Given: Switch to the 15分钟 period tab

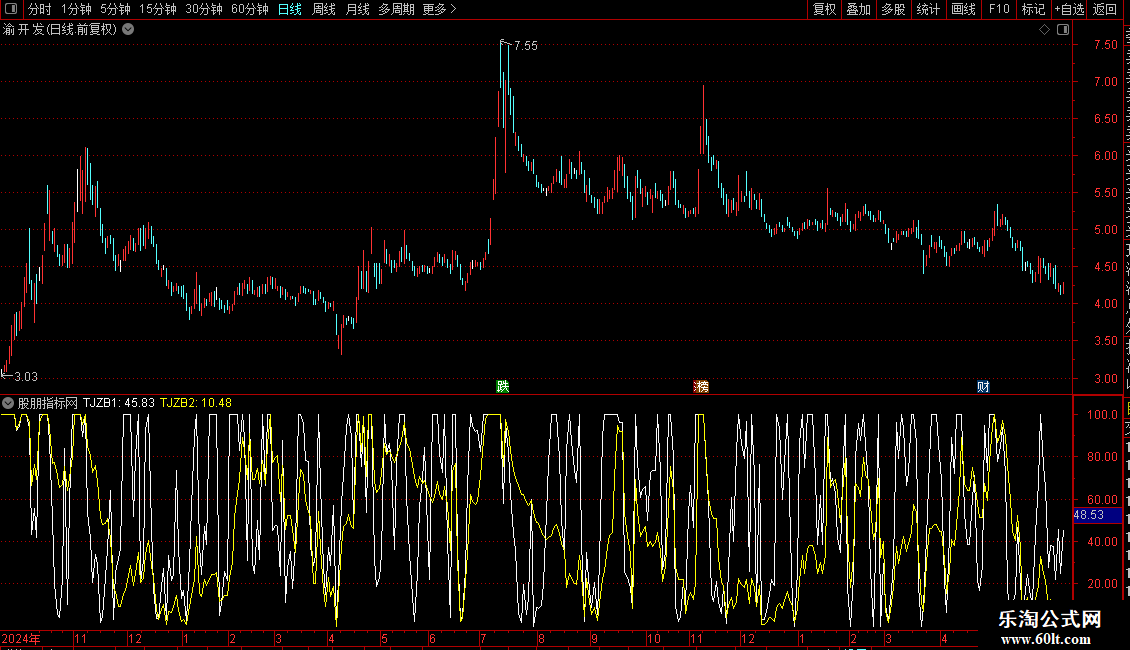Looking at the screenshot, I should [158, 9].
